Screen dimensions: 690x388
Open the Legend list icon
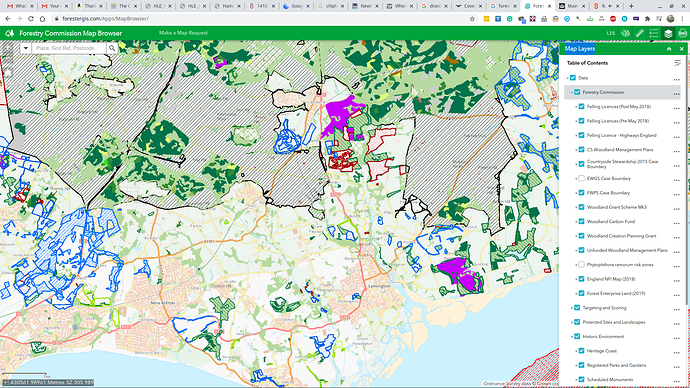[654, 33]
